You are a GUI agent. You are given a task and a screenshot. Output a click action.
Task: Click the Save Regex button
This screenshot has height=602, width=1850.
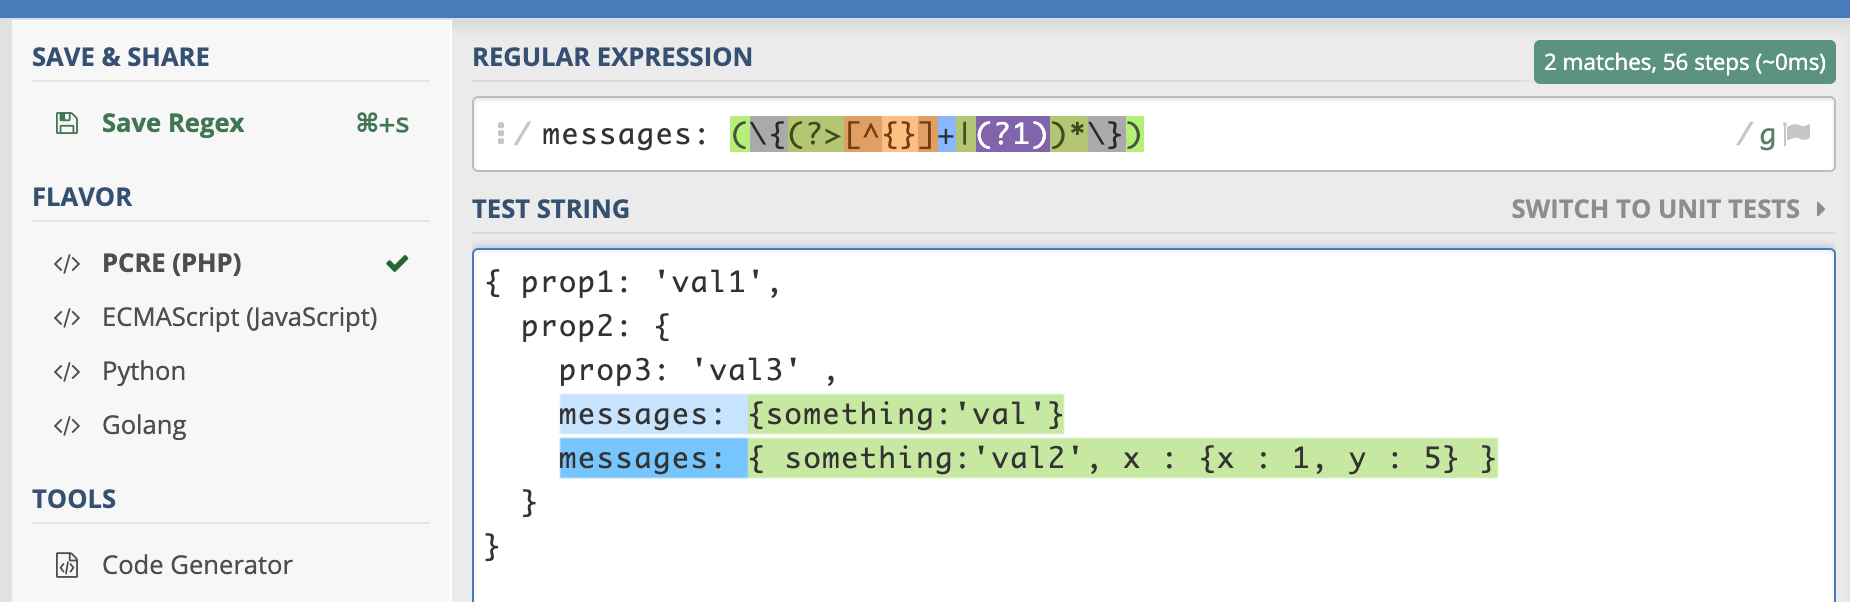point(172,122)
